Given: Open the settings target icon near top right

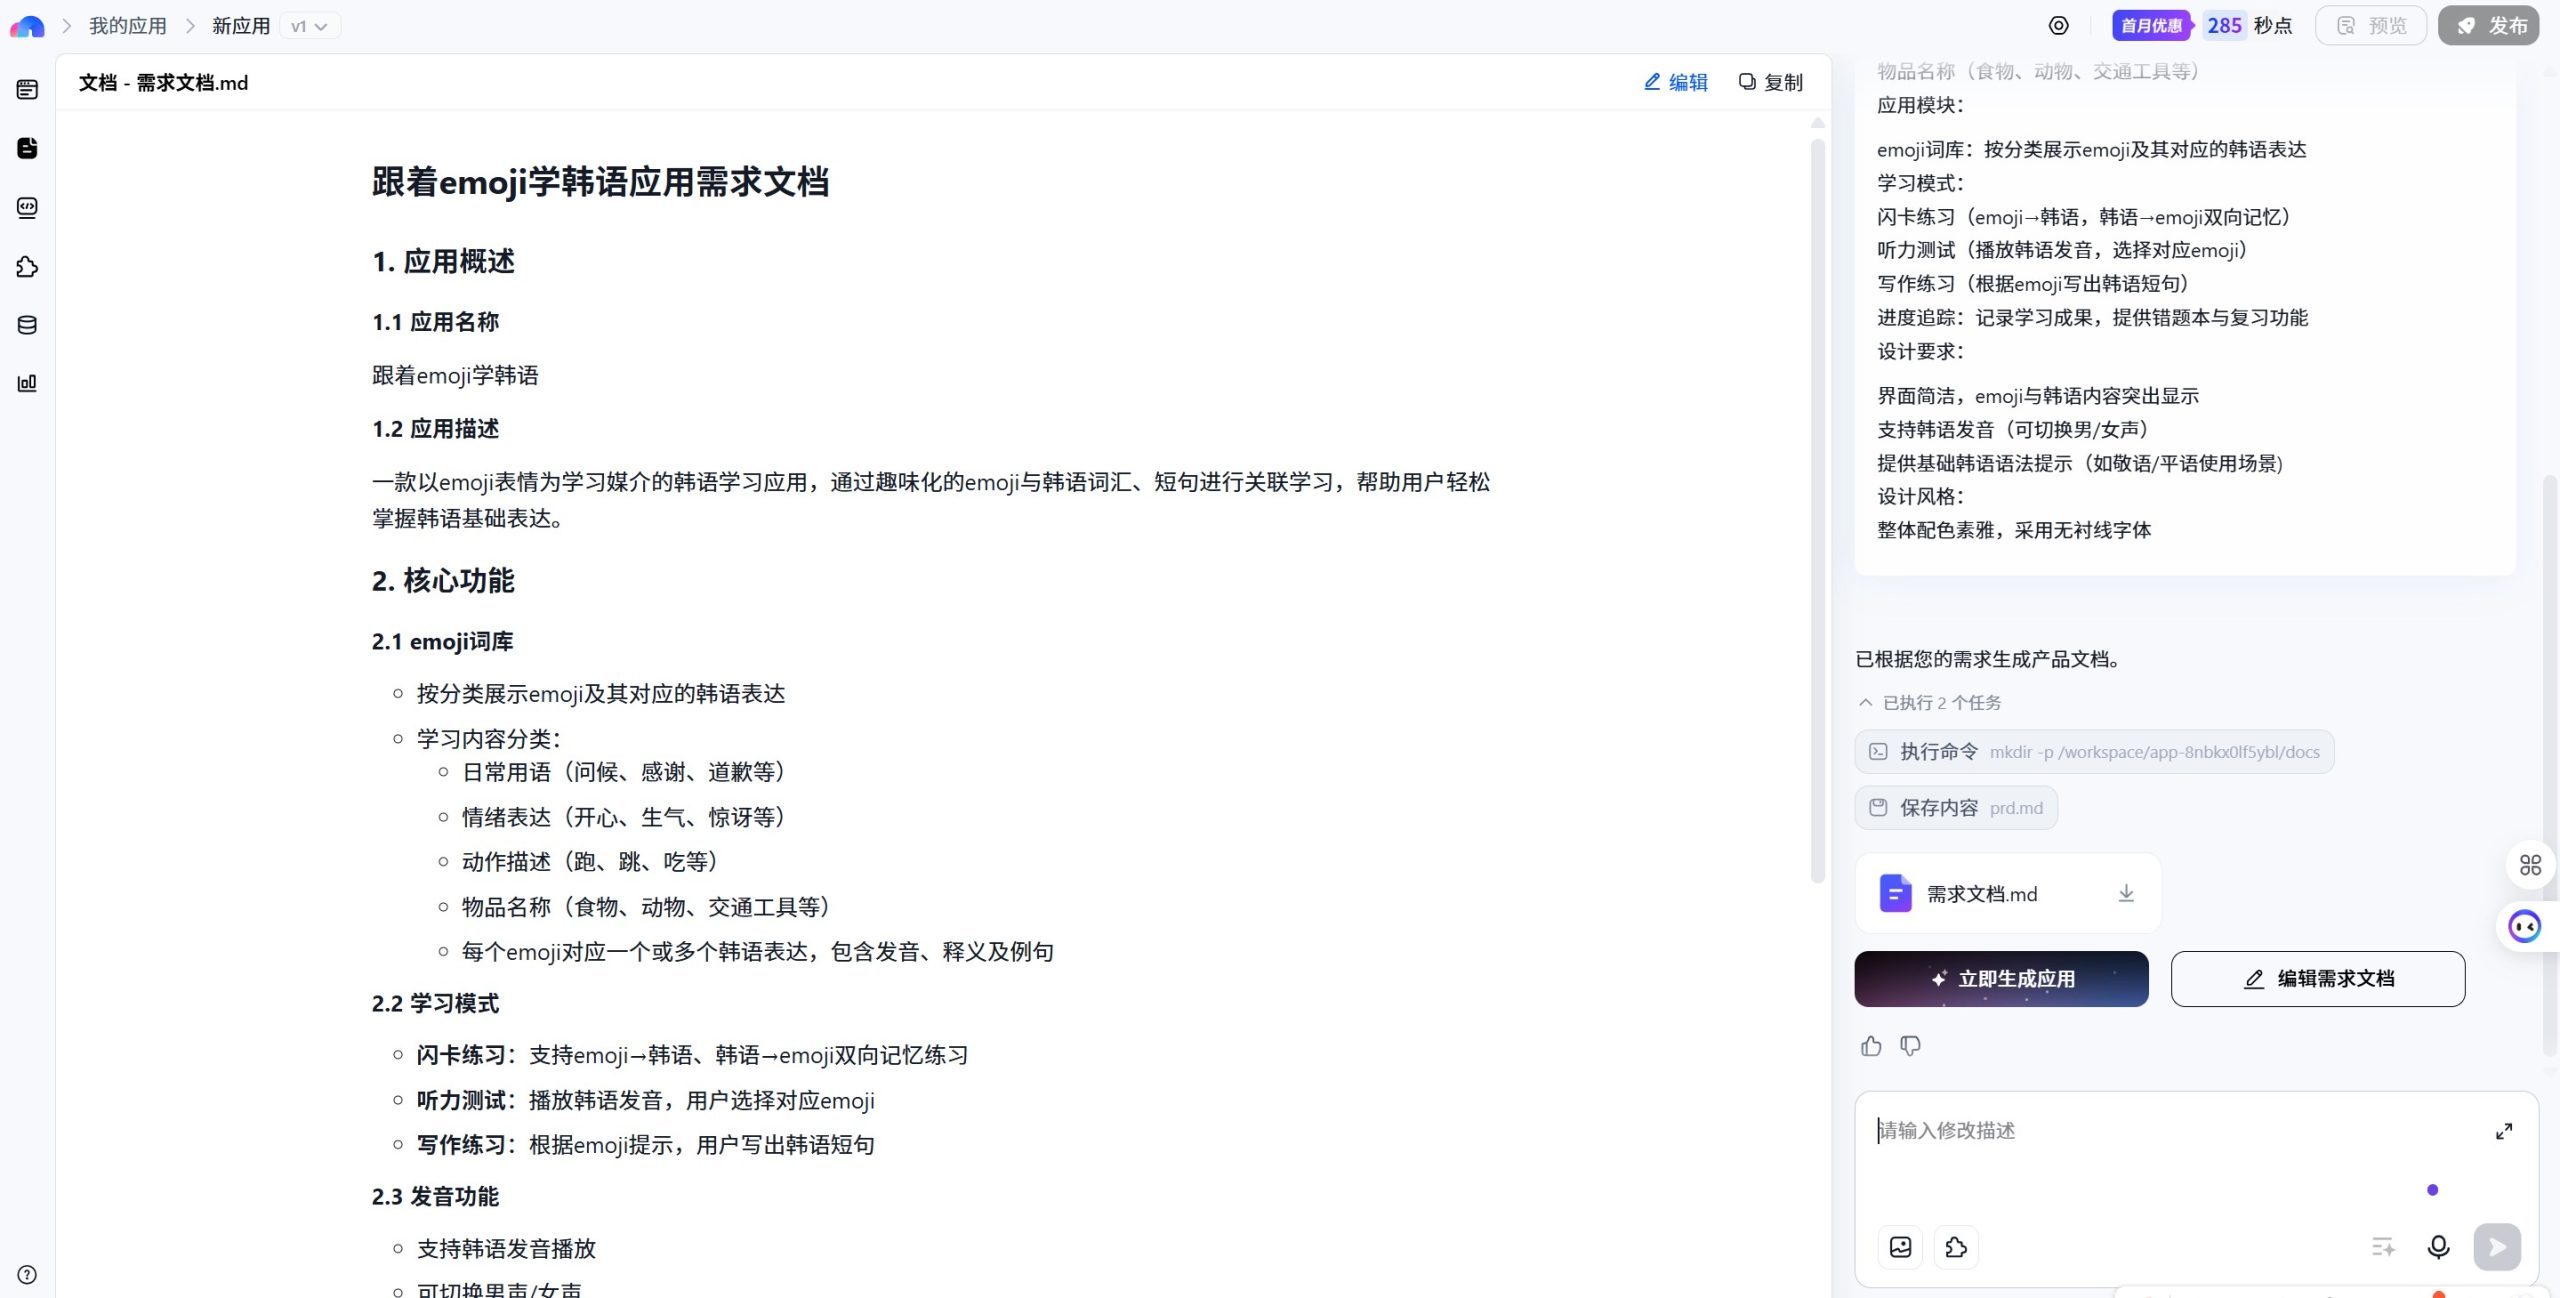Looking at the screenshot, I should 2058,25.
